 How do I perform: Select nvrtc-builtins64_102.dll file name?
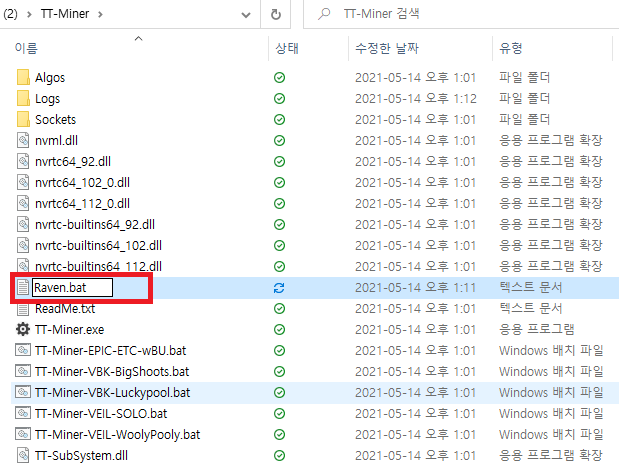pos(98,245)
